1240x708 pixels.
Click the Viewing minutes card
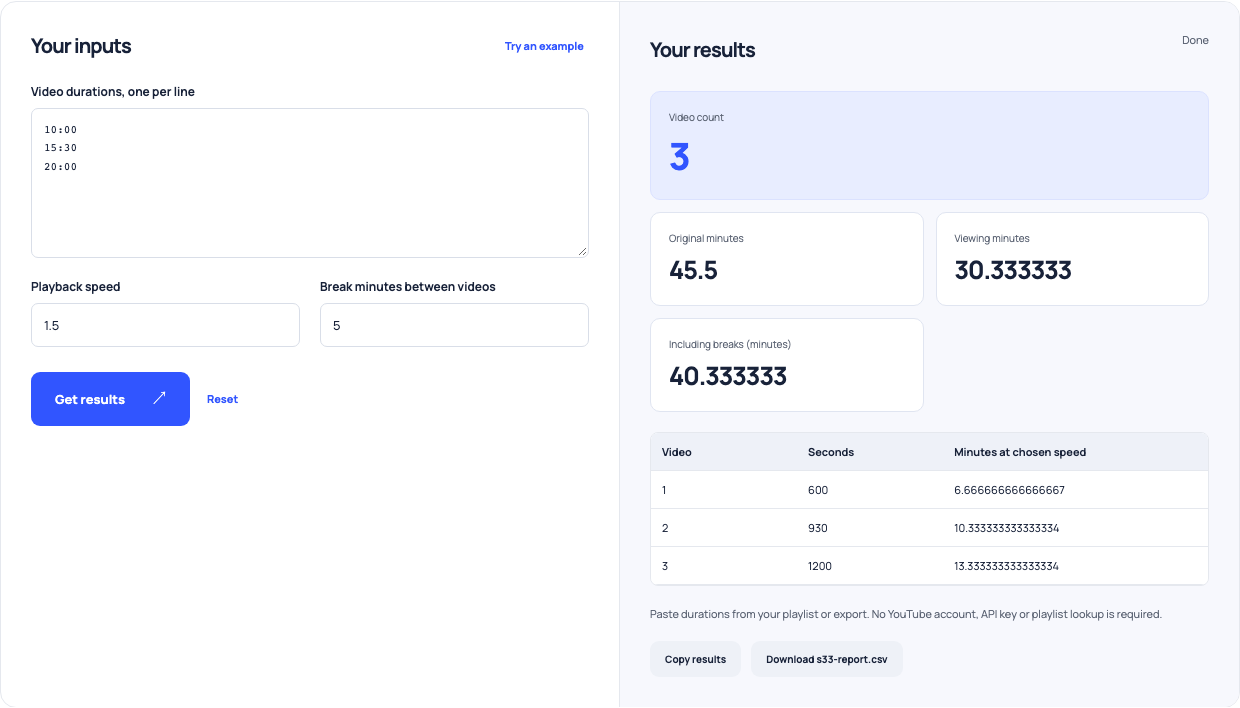tap(1072, 259)
